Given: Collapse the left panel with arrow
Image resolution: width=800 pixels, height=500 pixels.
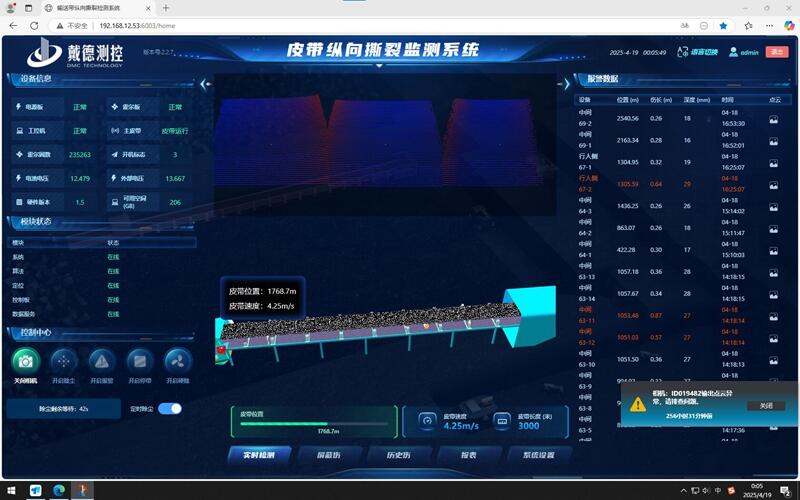Looking at the screenshot, I should pyautogui.click(x=206, y=85).
